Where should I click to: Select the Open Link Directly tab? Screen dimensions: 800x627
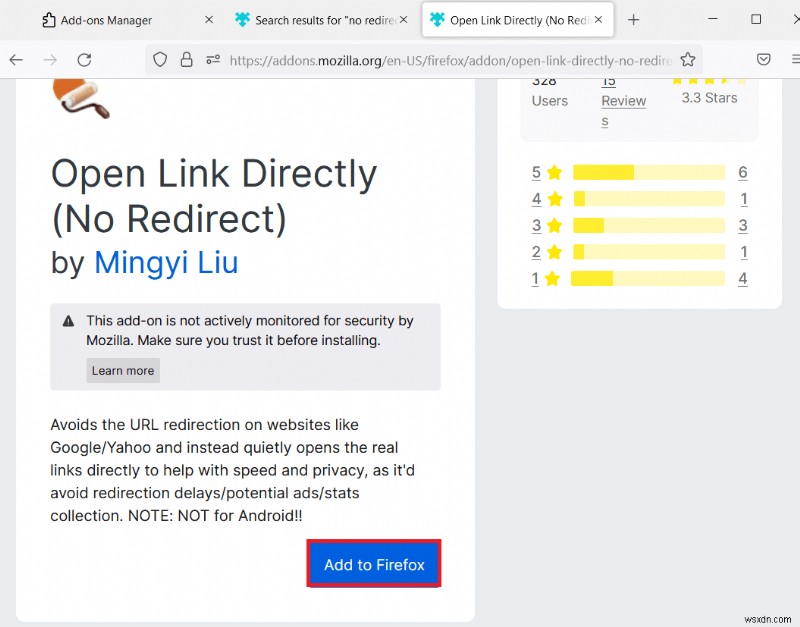click(517, 20)
